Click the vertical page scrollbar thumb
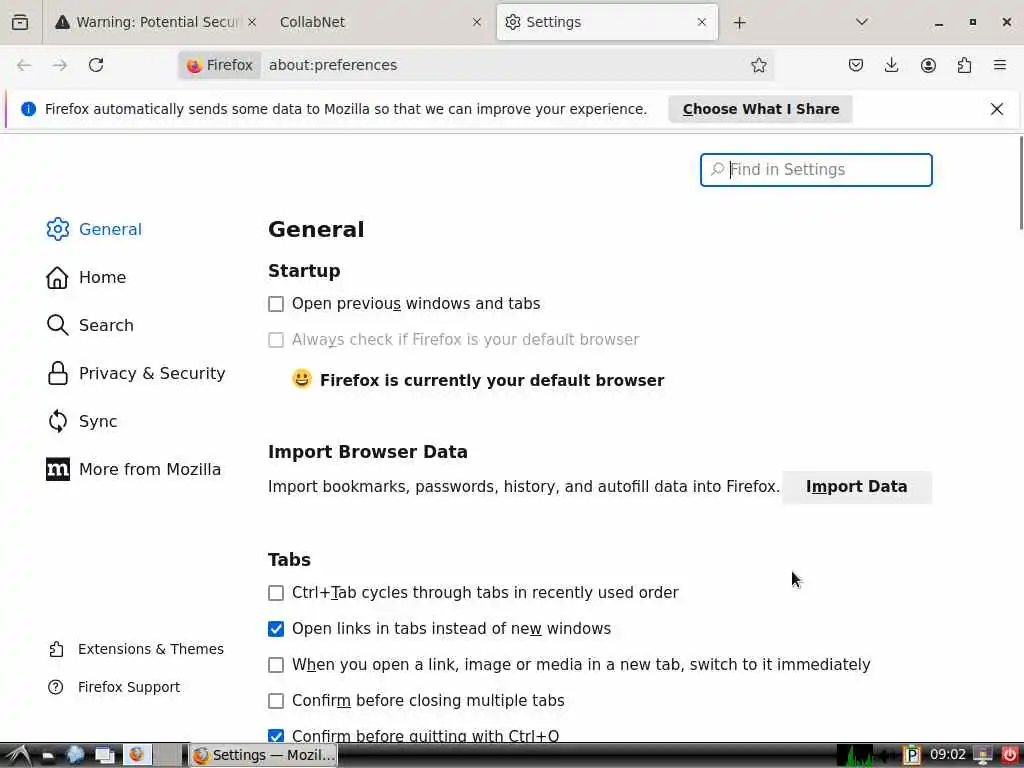The height and width of the screenshot is (768, 1024). click(x=1021, y=182)
